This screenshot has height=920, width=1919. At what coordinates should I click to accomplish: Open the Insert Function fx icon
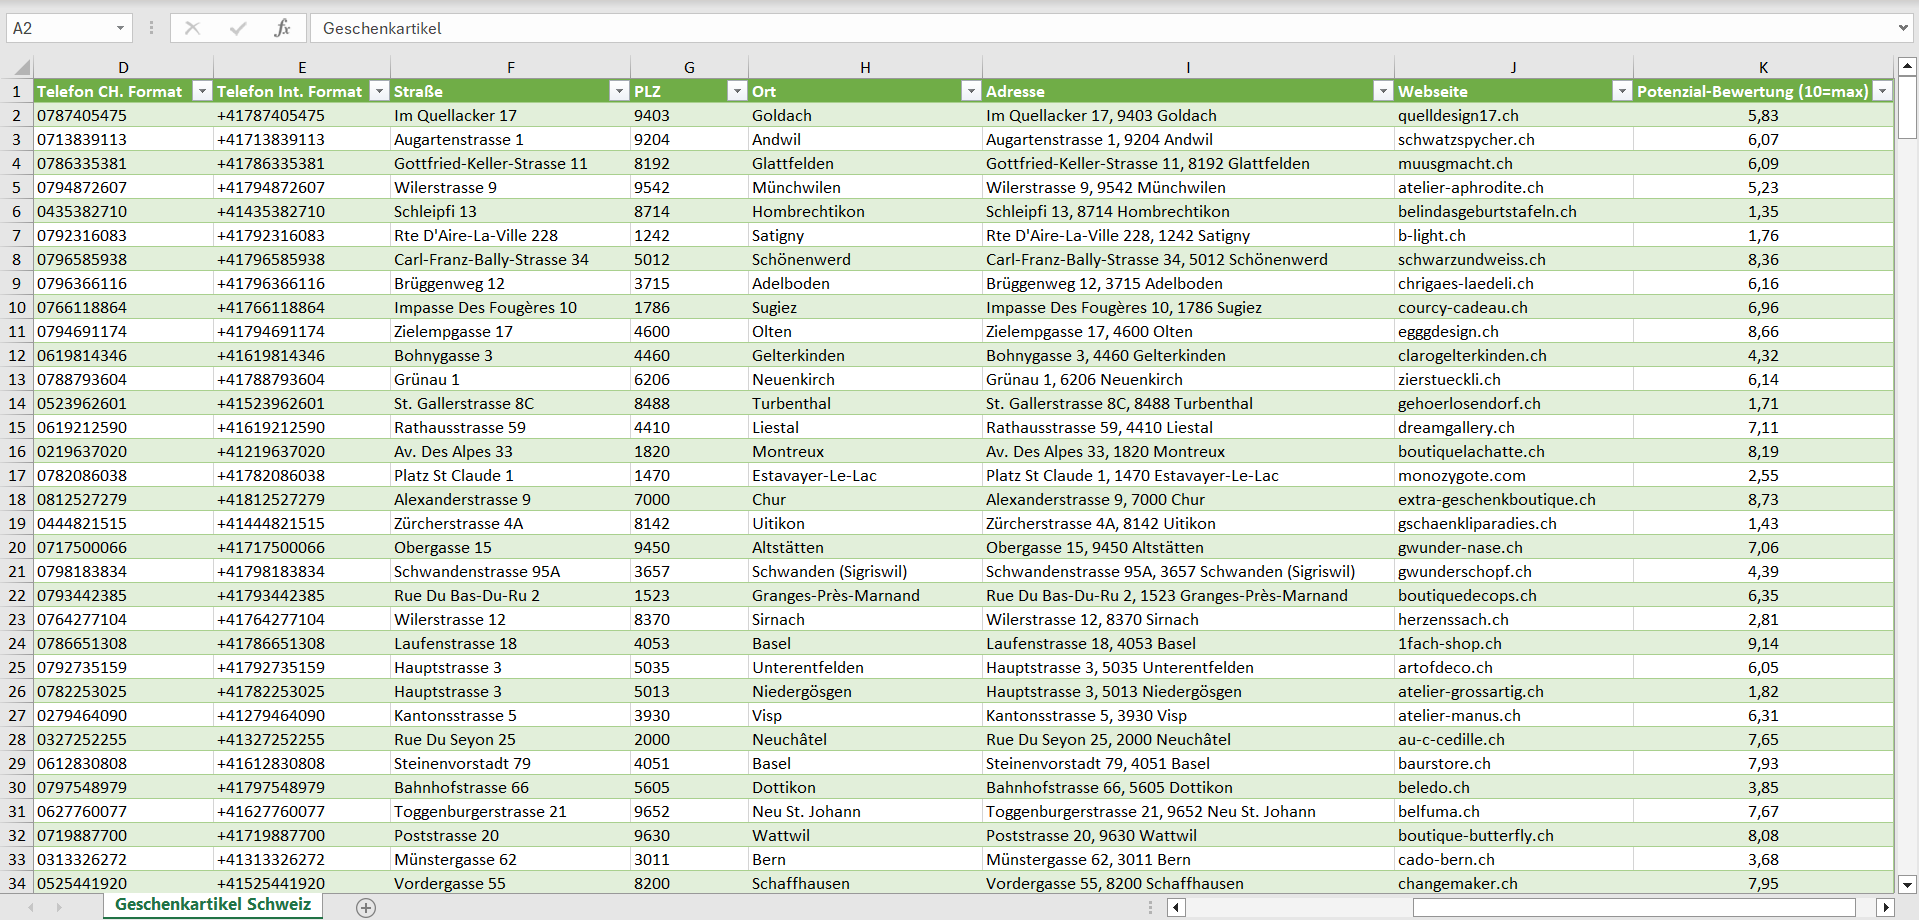pos(282,28)
